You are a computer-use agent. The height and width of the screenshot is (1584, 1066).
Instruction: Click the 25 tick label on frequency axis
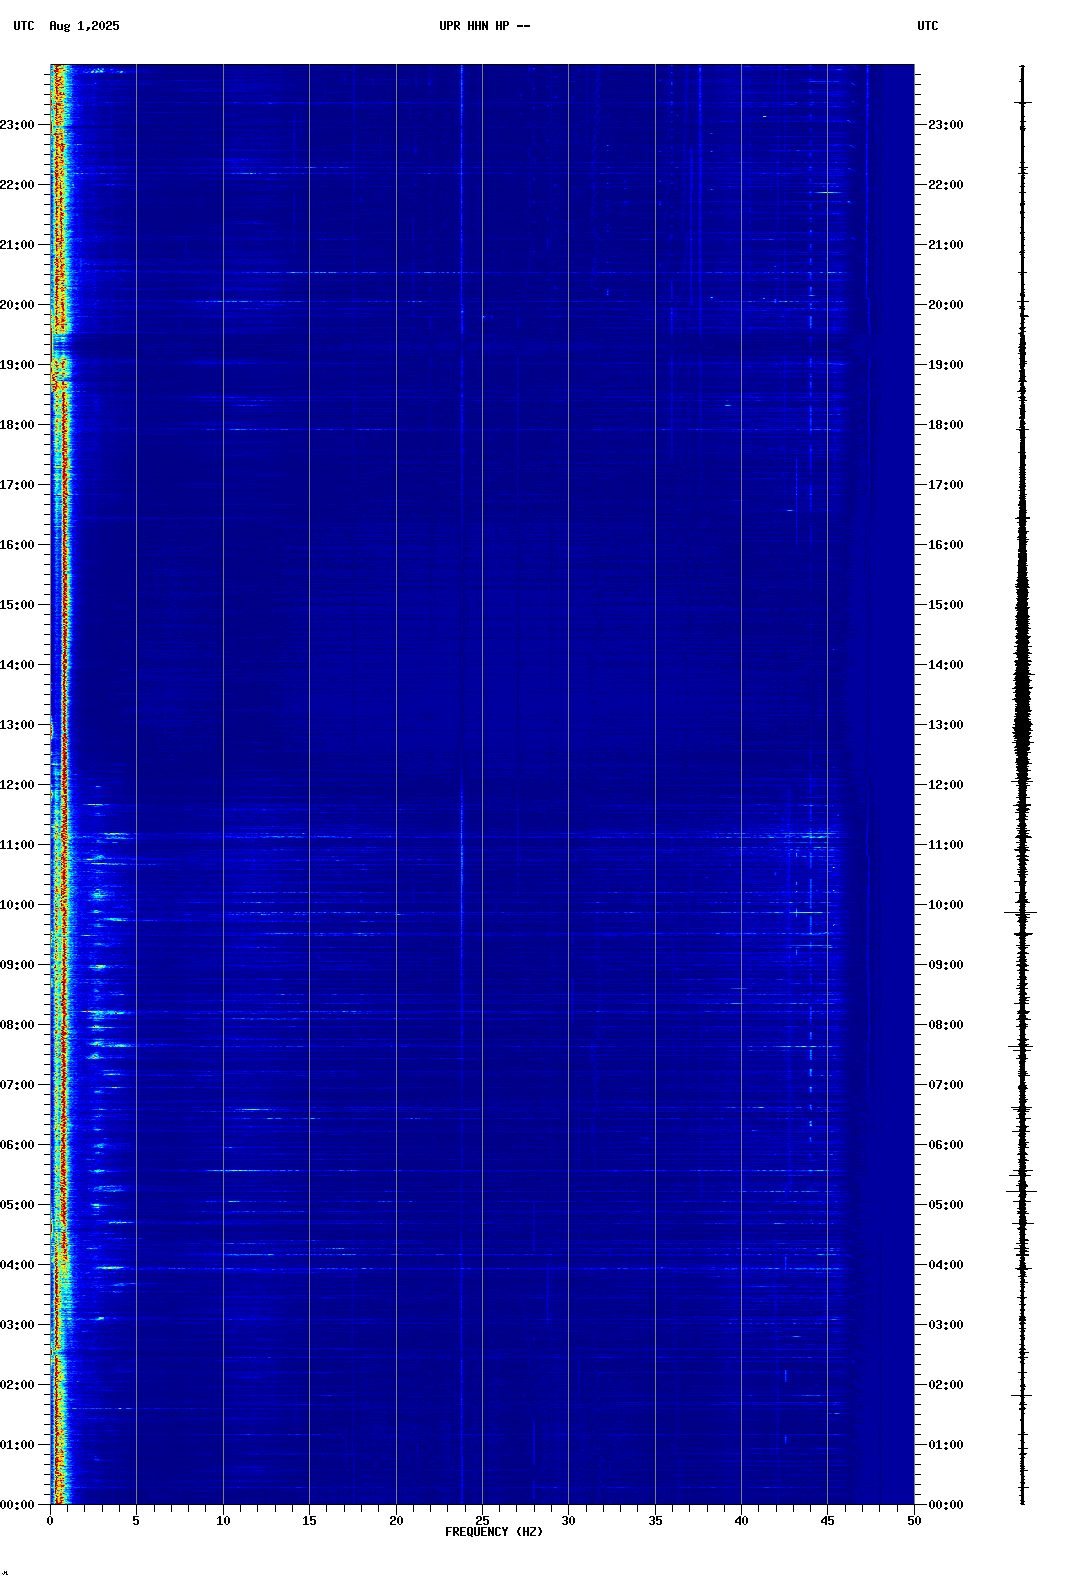pyautogui.click(x=482, y=1521)
